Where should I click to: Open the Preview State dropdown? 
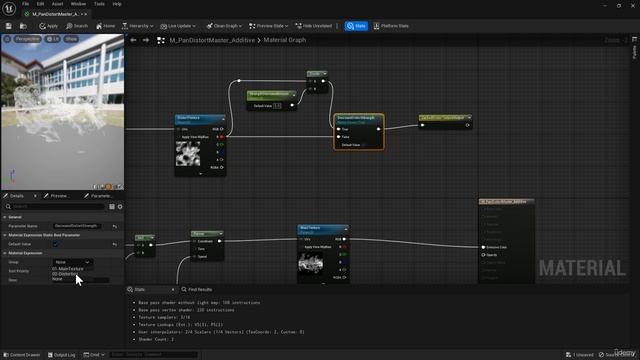click(269, 26)
